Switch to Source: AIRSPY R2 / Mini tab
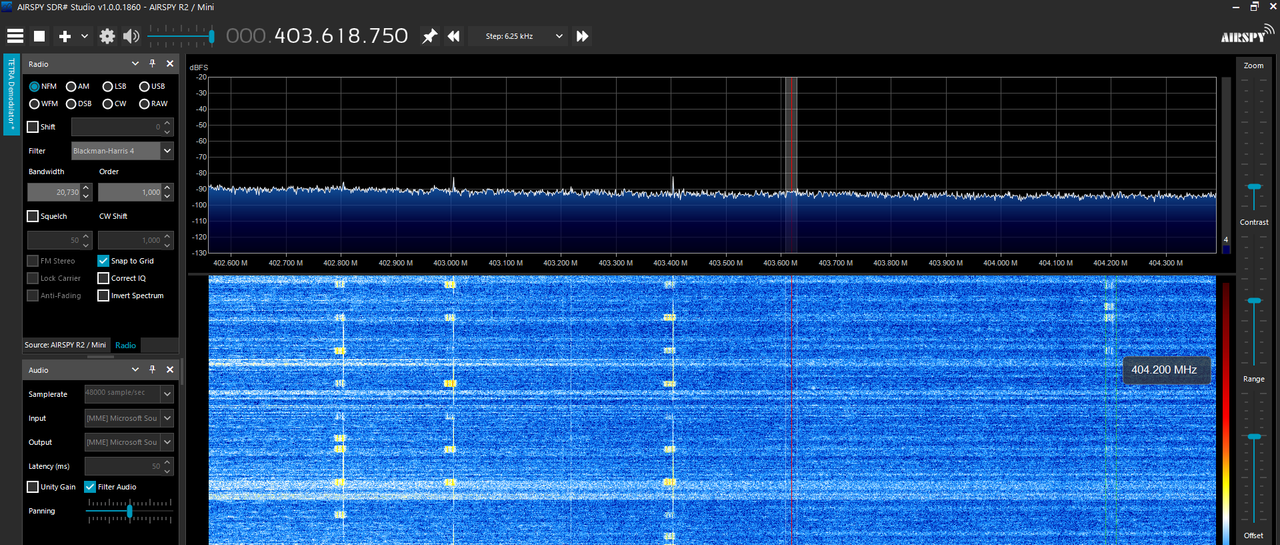 65,345
